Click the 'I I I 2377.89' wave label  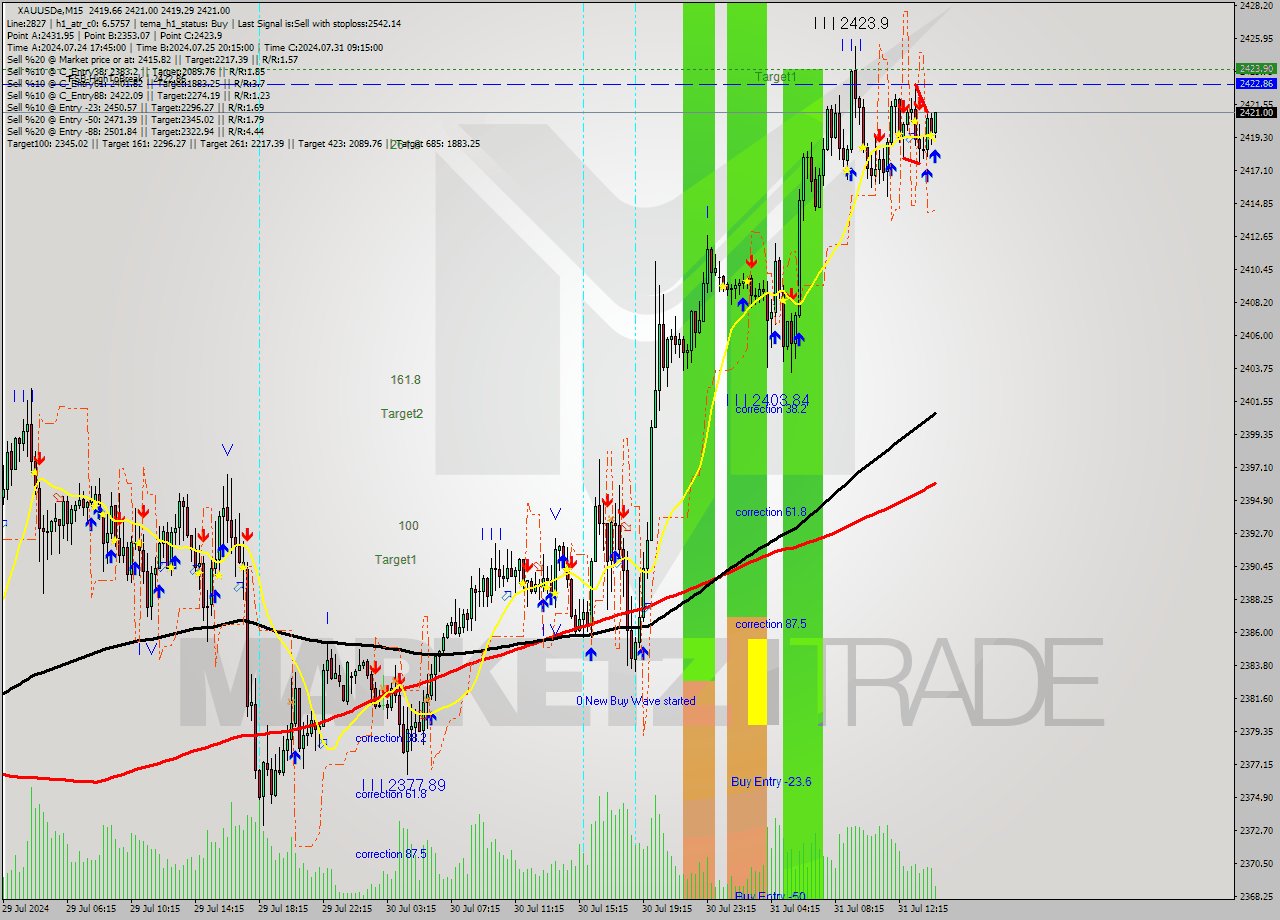tap(404, 785)
